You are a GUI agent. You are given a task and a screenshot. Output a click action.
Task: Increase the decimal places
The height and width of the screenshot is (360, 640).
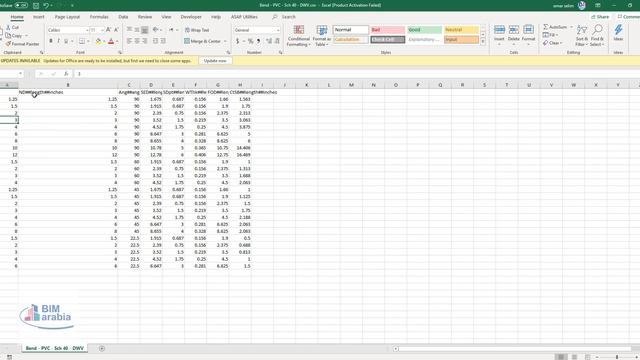pyautogui.click(x=269, y=41)
